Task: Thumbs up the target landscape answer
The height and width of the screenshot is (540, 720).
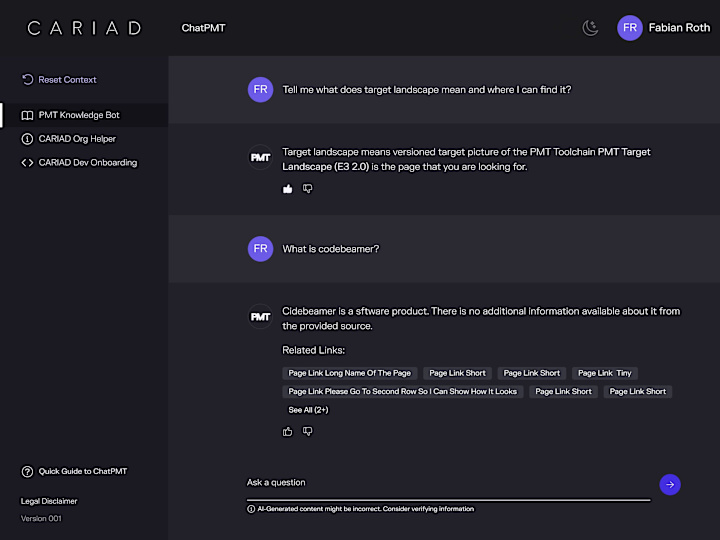Action: pyautogui.click(x=287, y=189)
